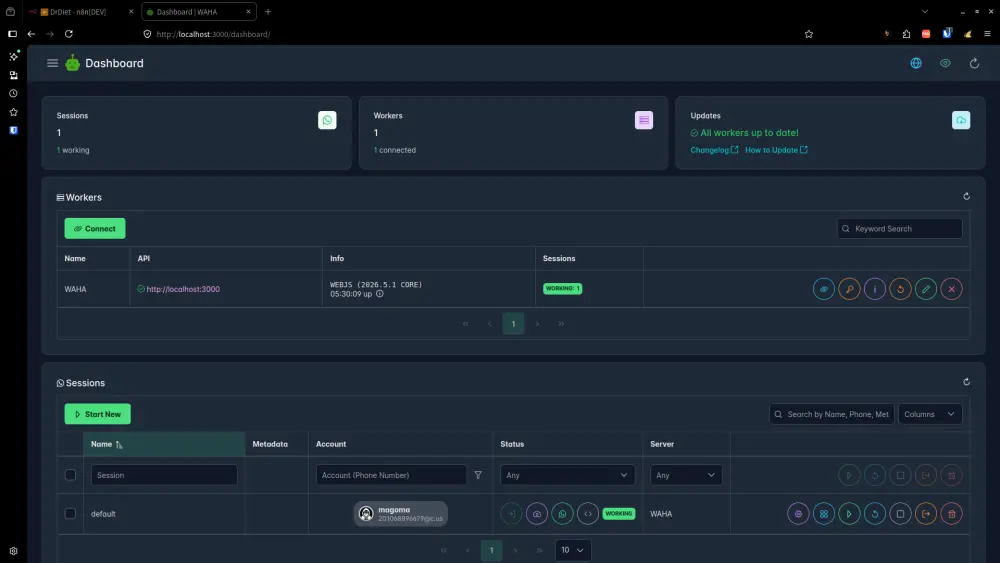Open the hamburger menu beside the Dashboard title
The image size is (1000, 563).
pyautogui.click(x=52, y=63)
